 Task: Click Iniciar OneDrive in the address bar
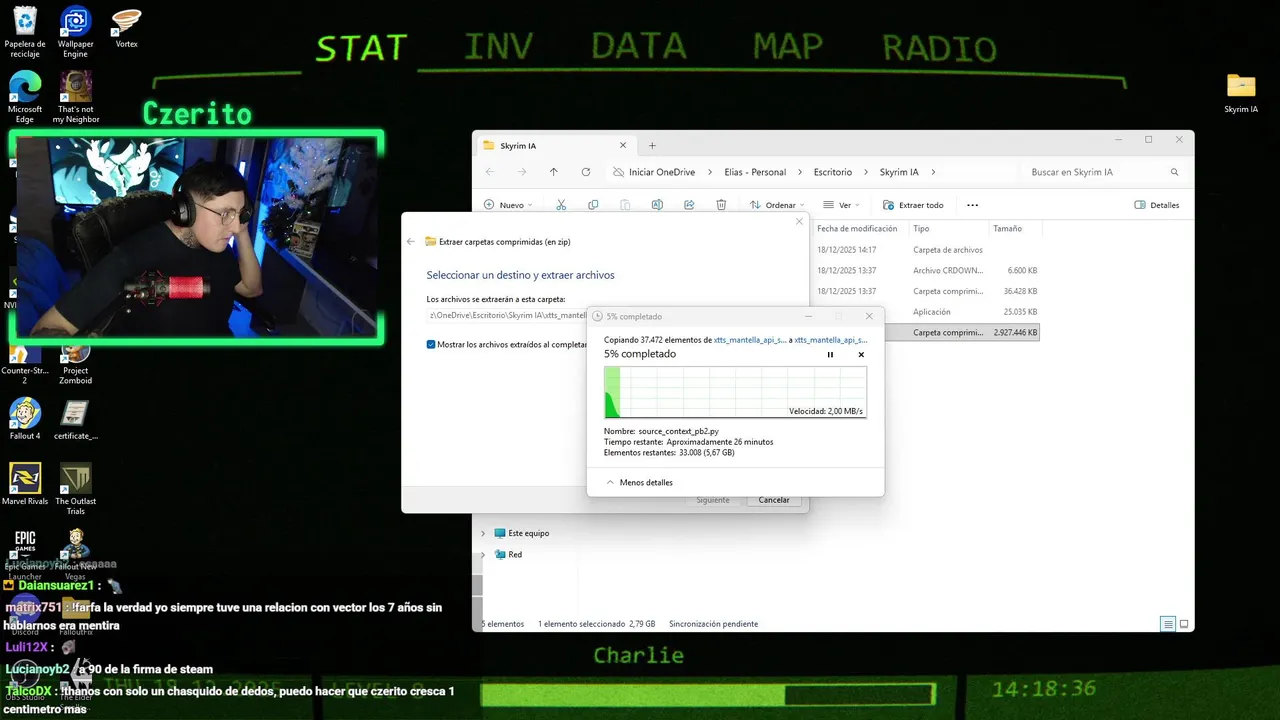662,172
